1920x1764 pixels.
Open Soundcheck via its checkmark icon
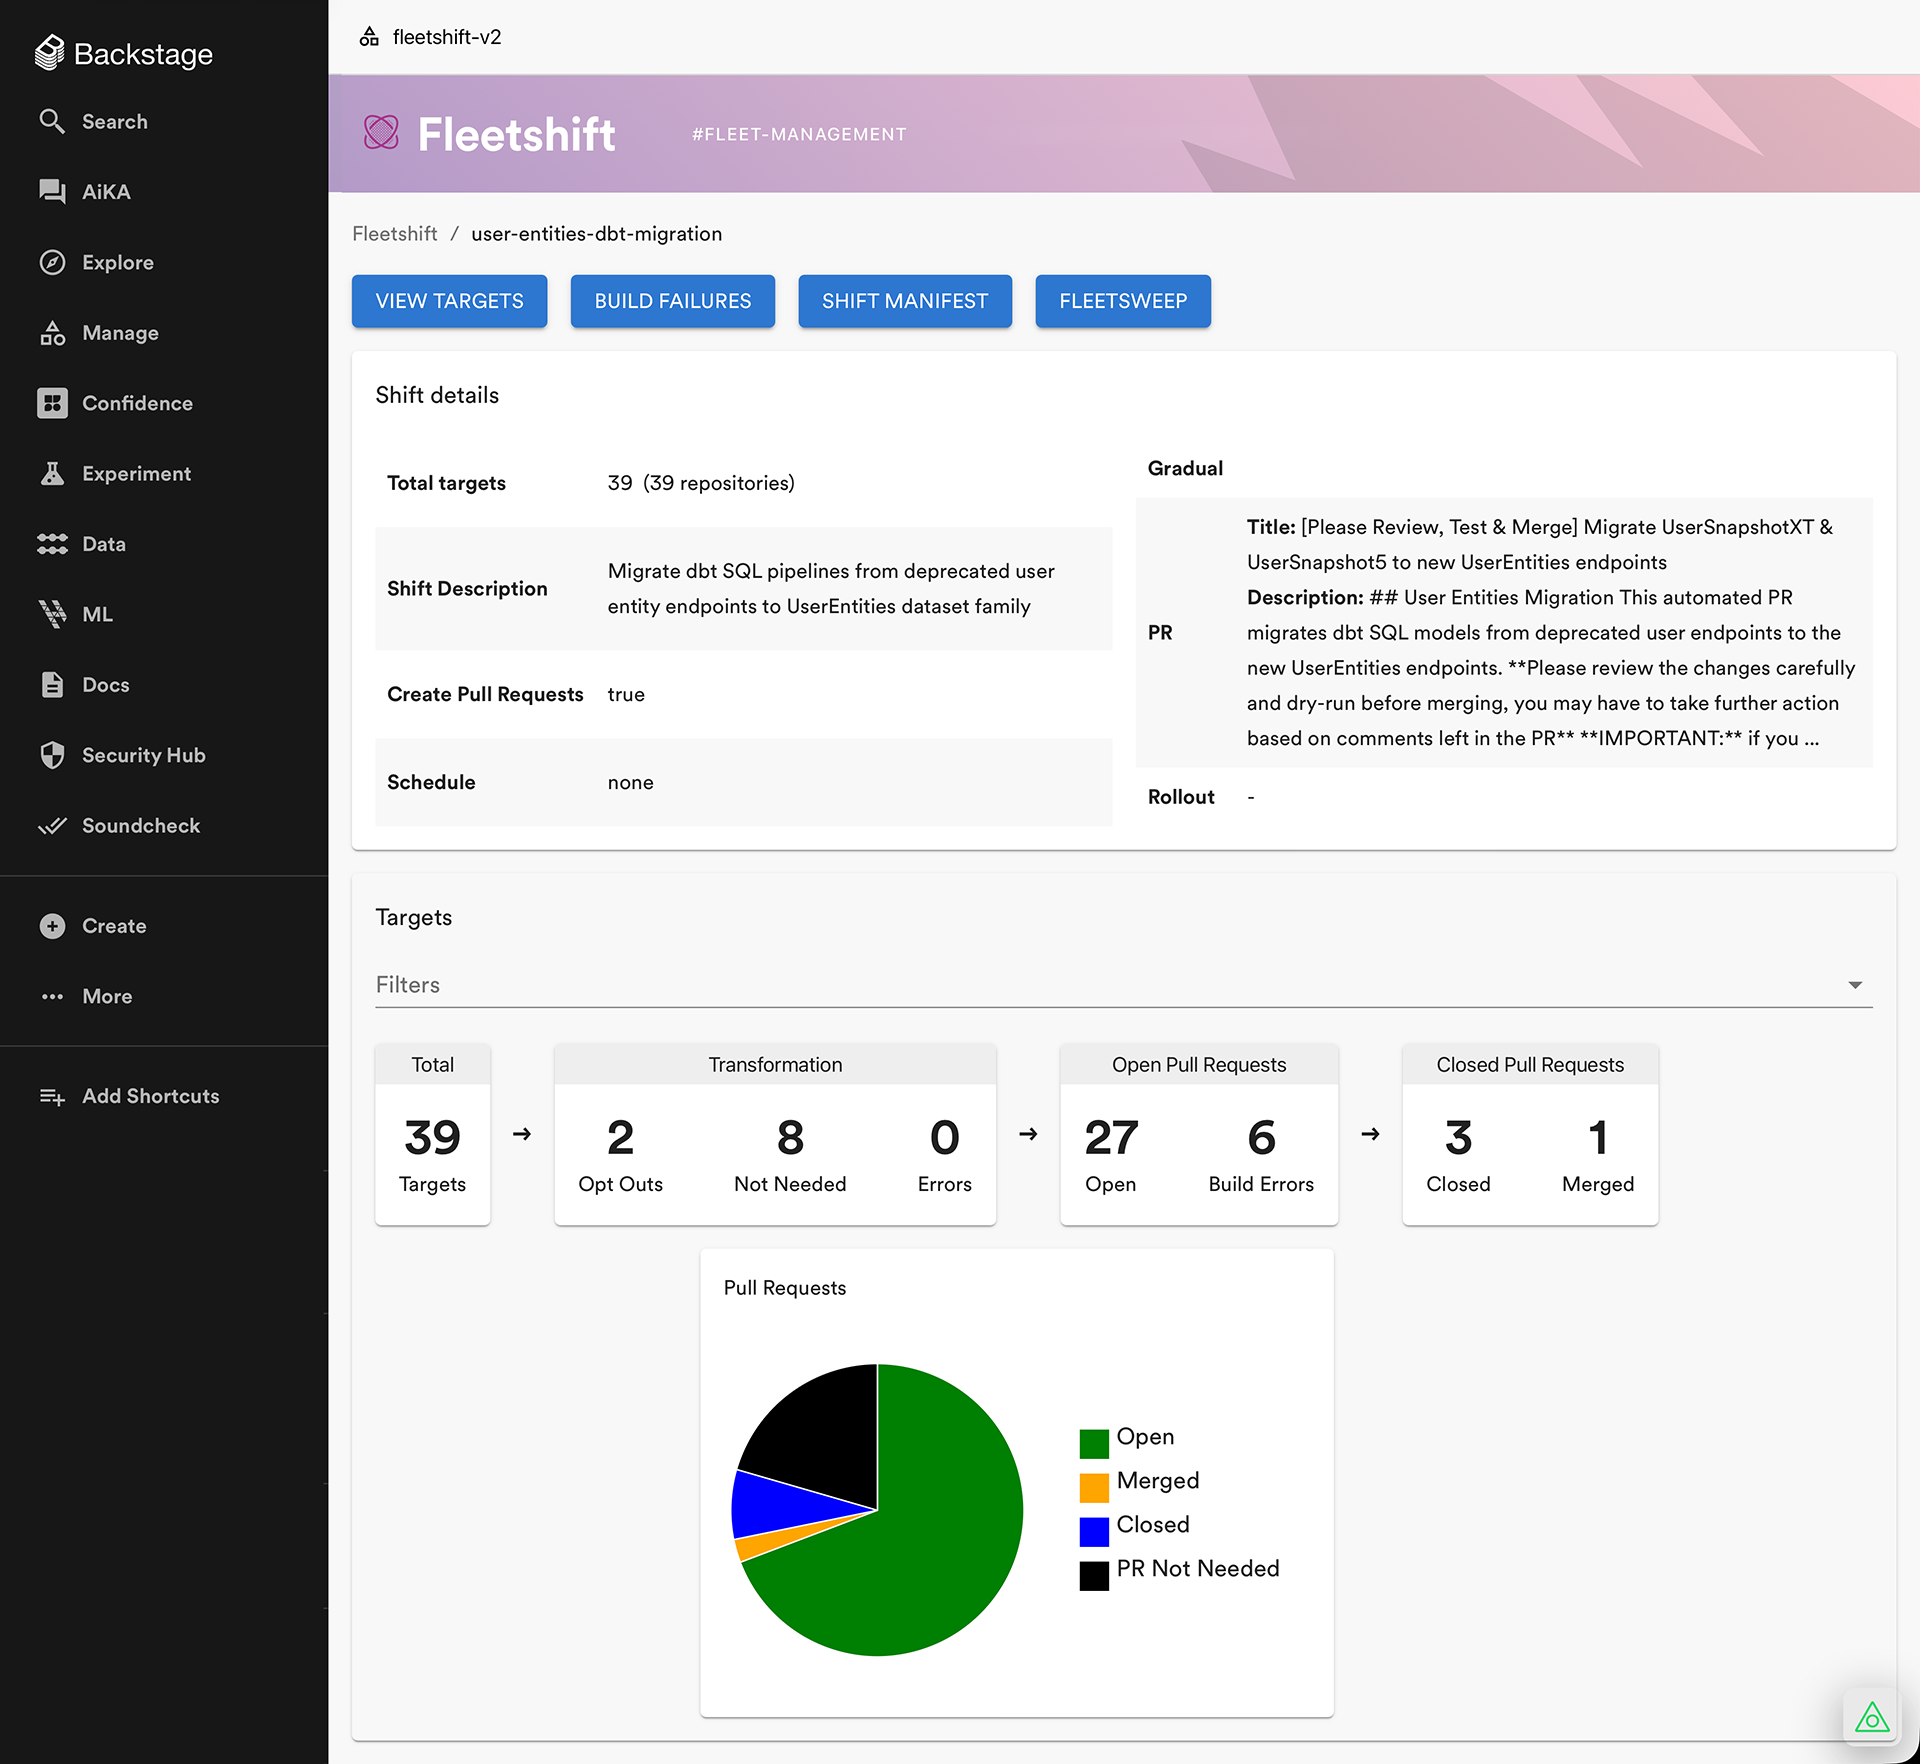click(x=53, y=825)
